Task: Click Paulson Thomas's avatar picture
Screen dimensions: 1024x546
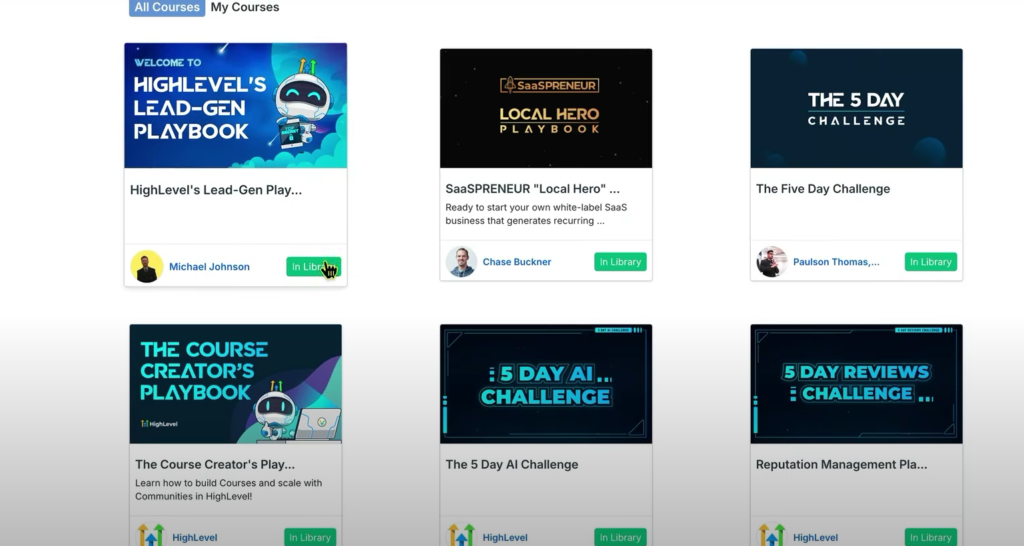Action: click(772, 262)
